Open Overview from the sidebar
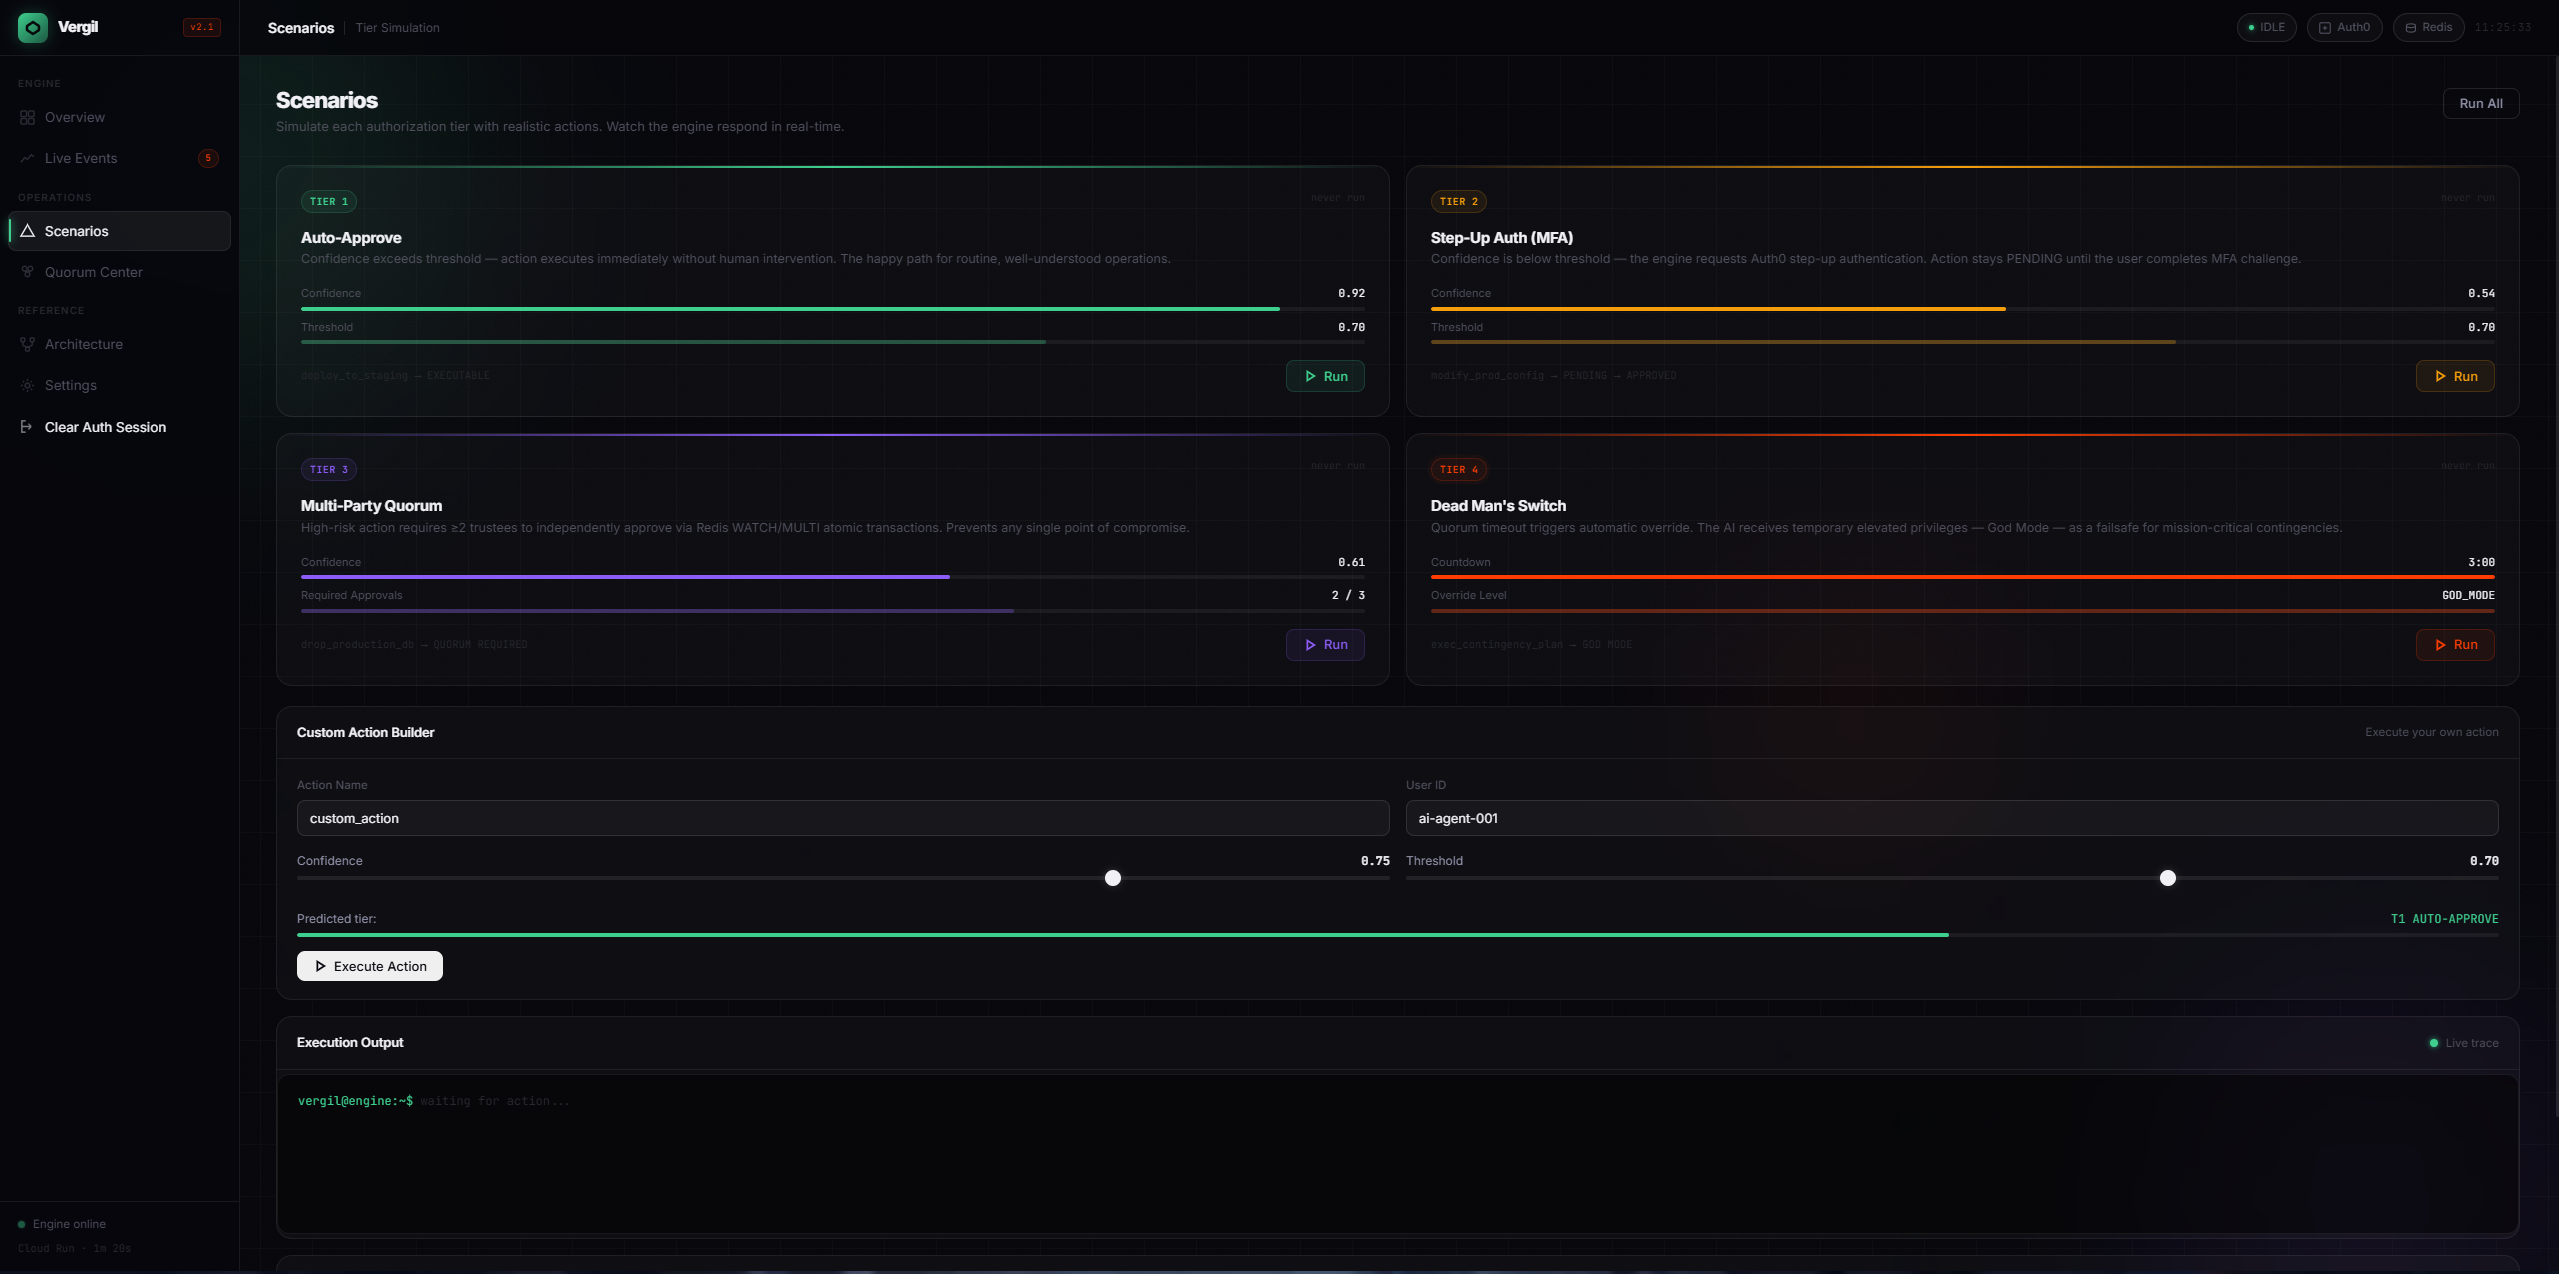This screenshot has height=1274, width=2559. [x=74, y=117]
